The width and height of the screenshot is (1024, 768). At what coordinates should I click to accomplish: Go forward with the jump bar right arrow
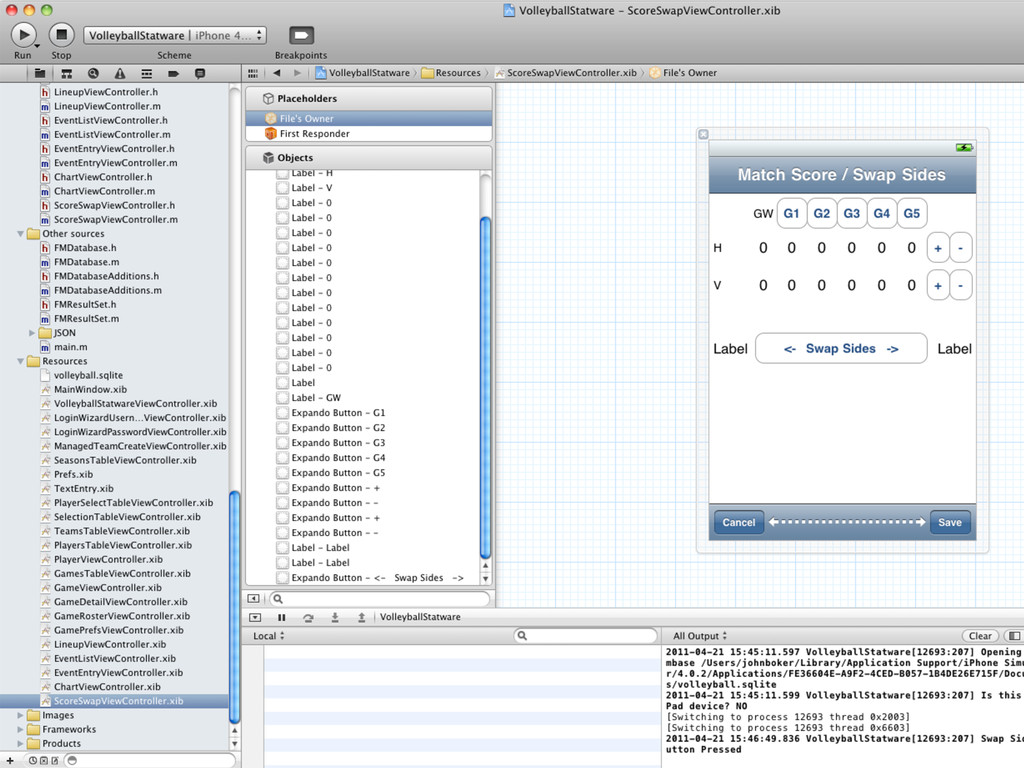[297, 73]
